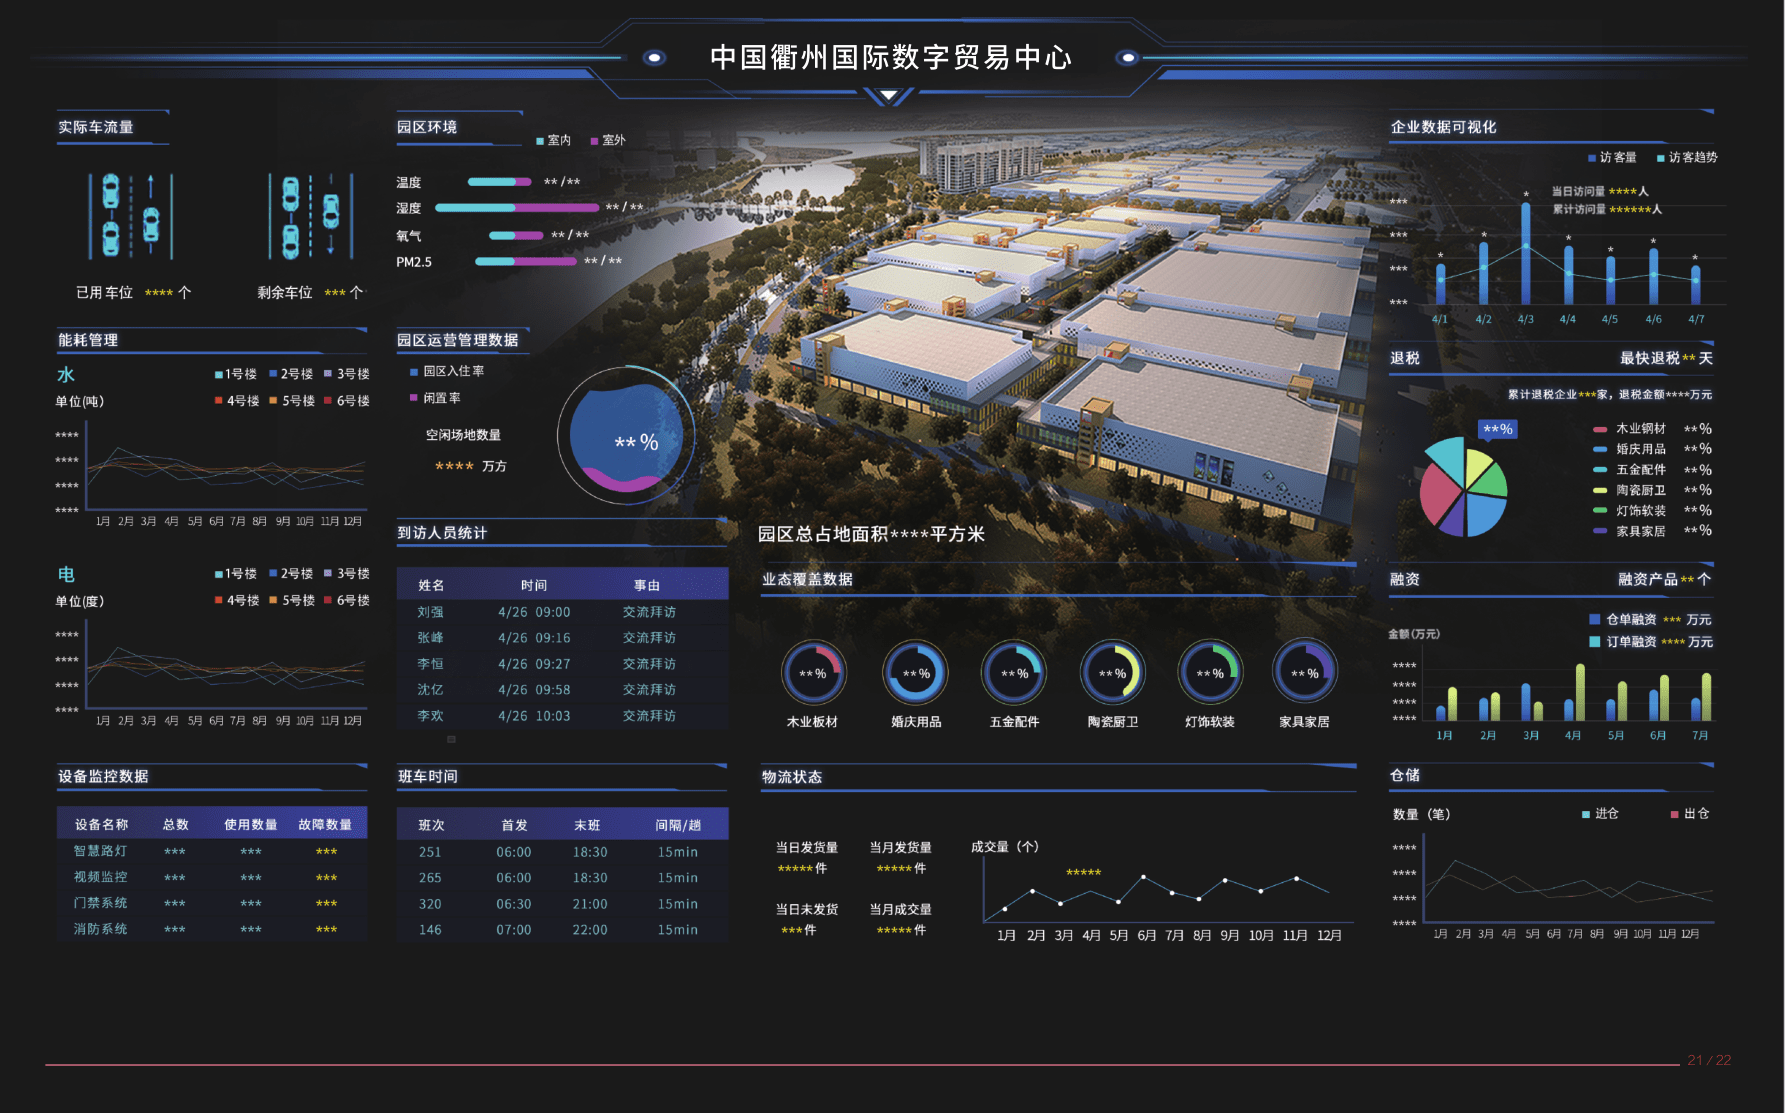
Task: Click the 灯饰软装 circular gauge
Action: pyautogui.click(x=1210, y=673)
